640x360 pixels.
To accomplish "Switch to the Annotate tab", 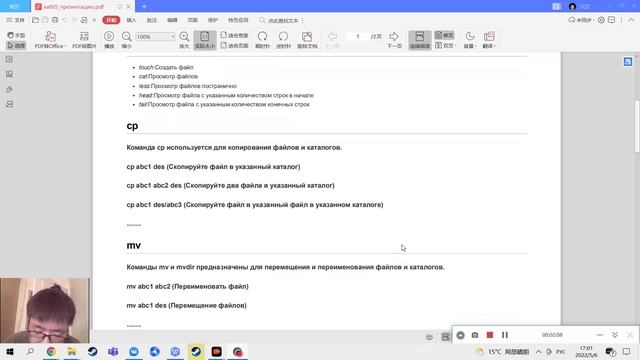I will click(152, 20).
